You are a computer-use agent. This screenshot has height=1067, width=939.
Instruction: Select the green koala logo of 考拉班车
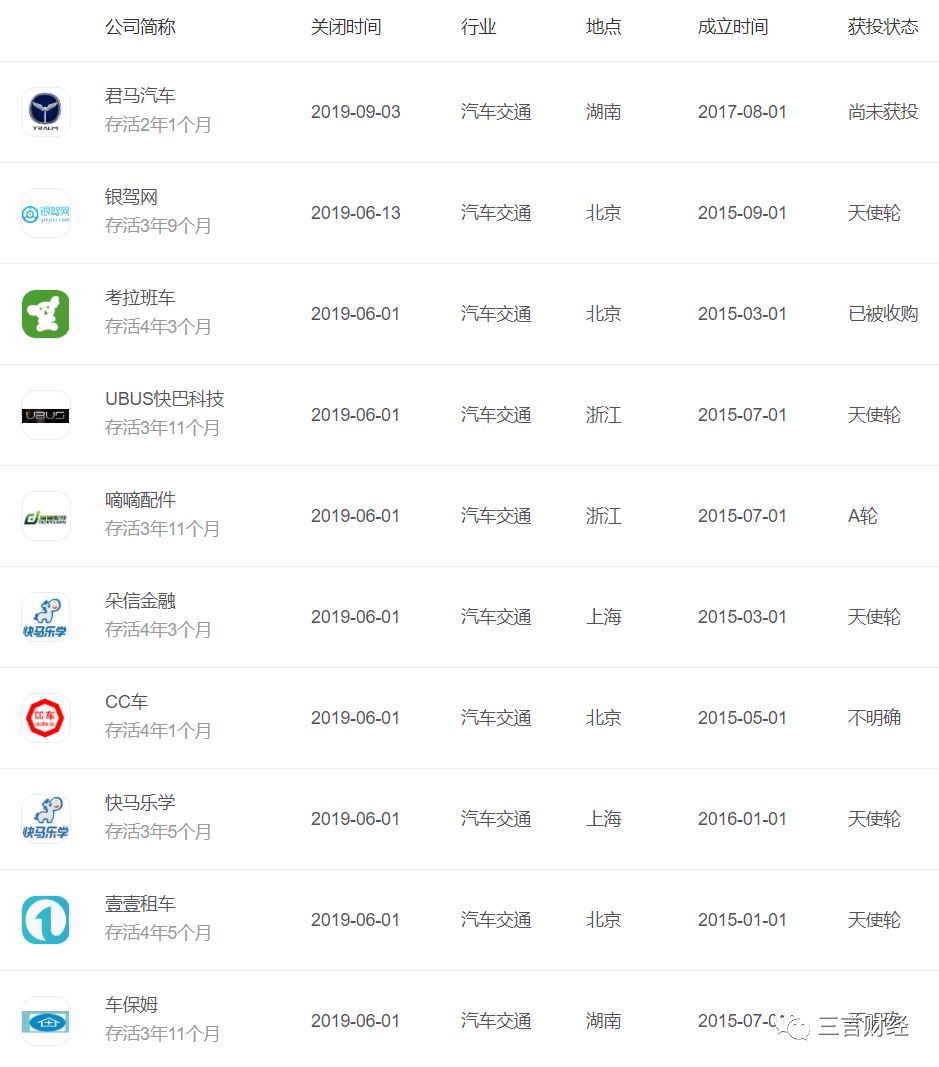click(46, 314)
